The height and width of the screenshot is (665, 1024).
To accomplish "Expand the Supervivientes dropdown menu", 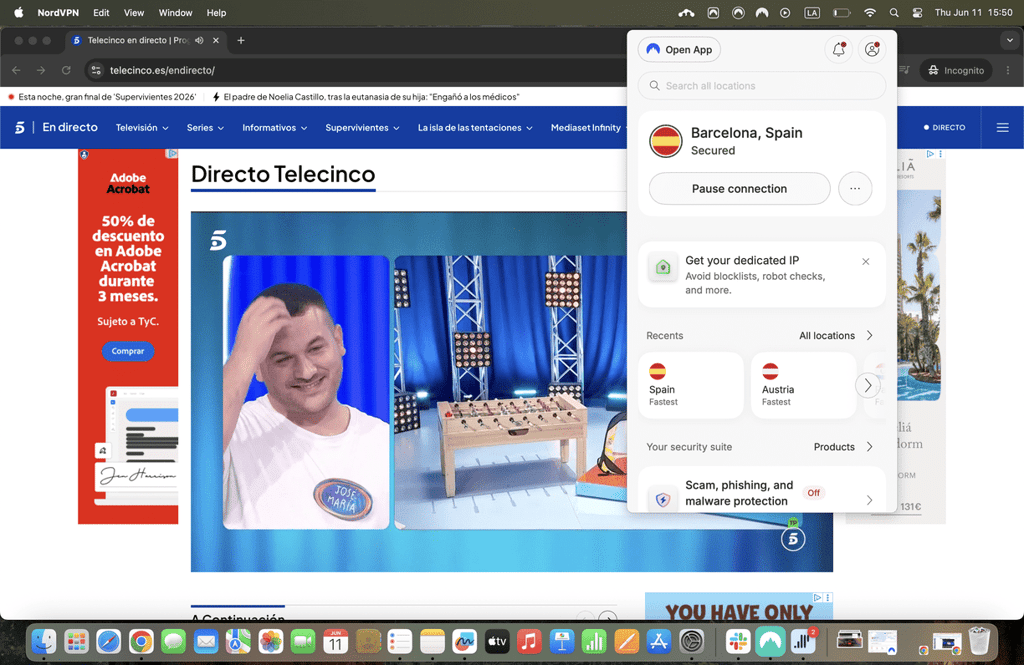I will point(362,128).
